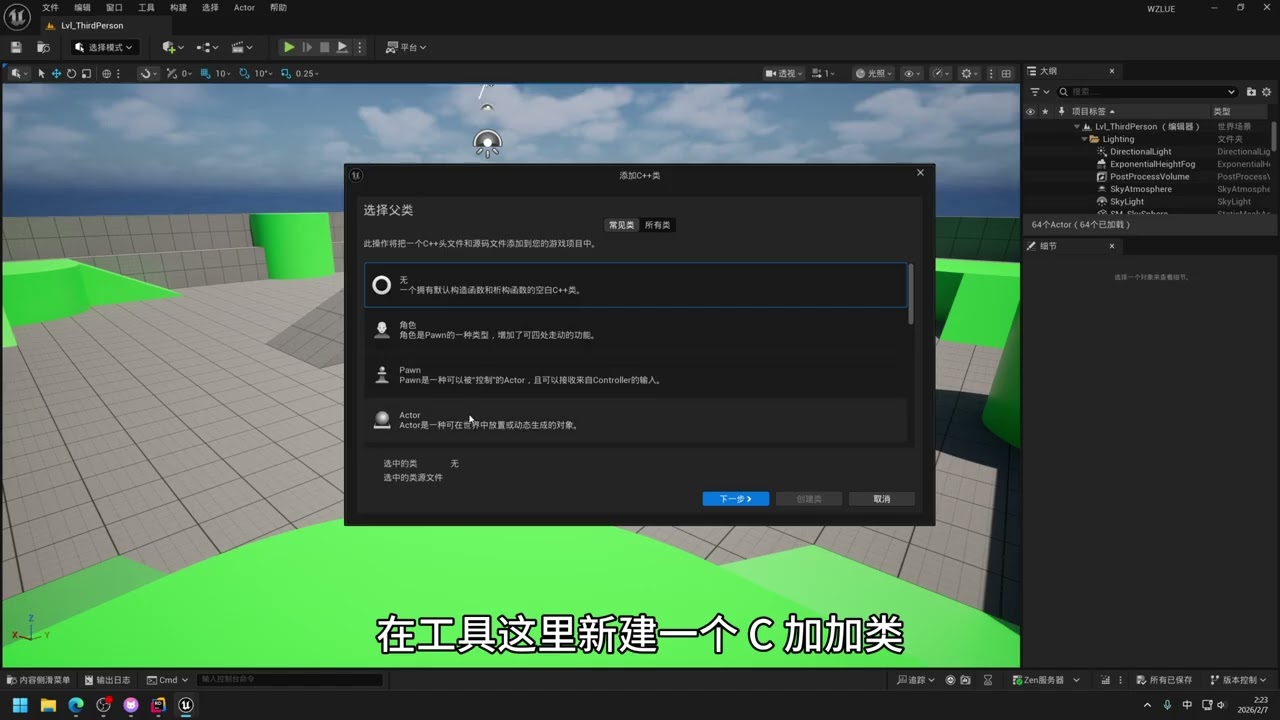This screenshot has height=720, width=1280.
Task: Open the 平台 platforms dropdown
Action: (406, 47)
